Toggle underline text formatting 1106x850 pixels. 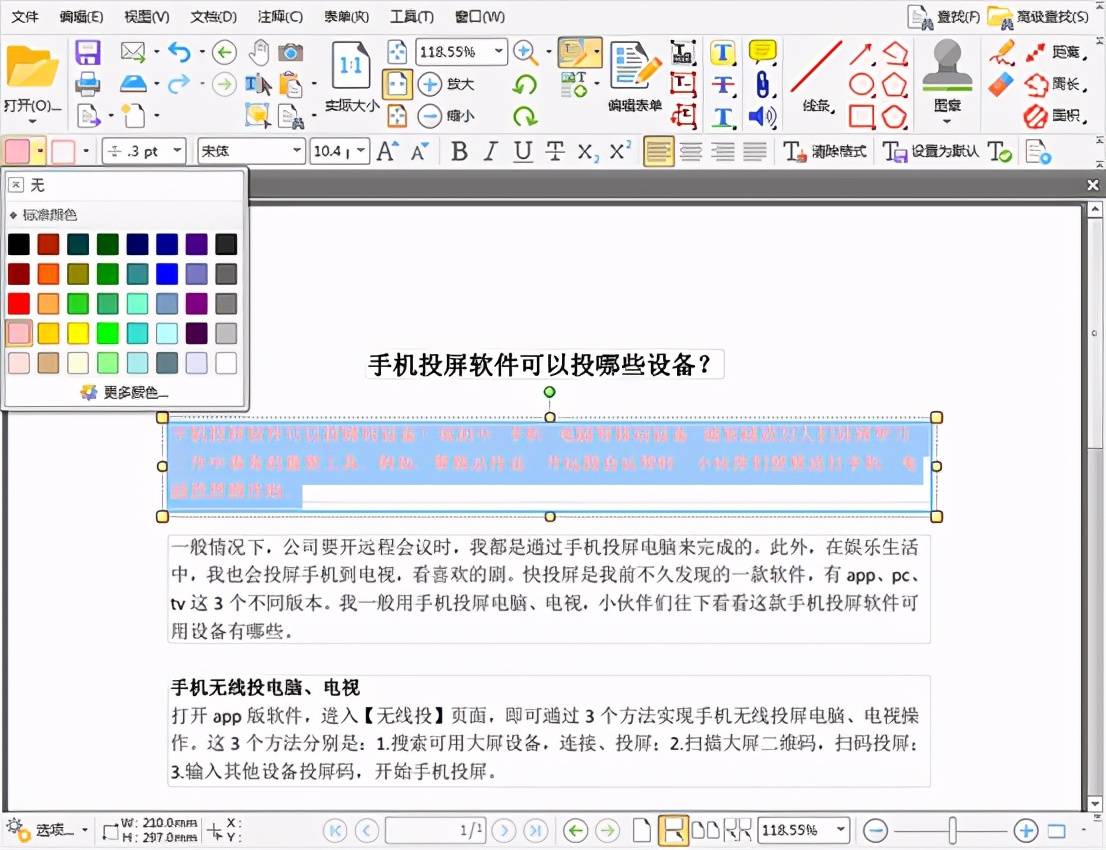[522, 152]
